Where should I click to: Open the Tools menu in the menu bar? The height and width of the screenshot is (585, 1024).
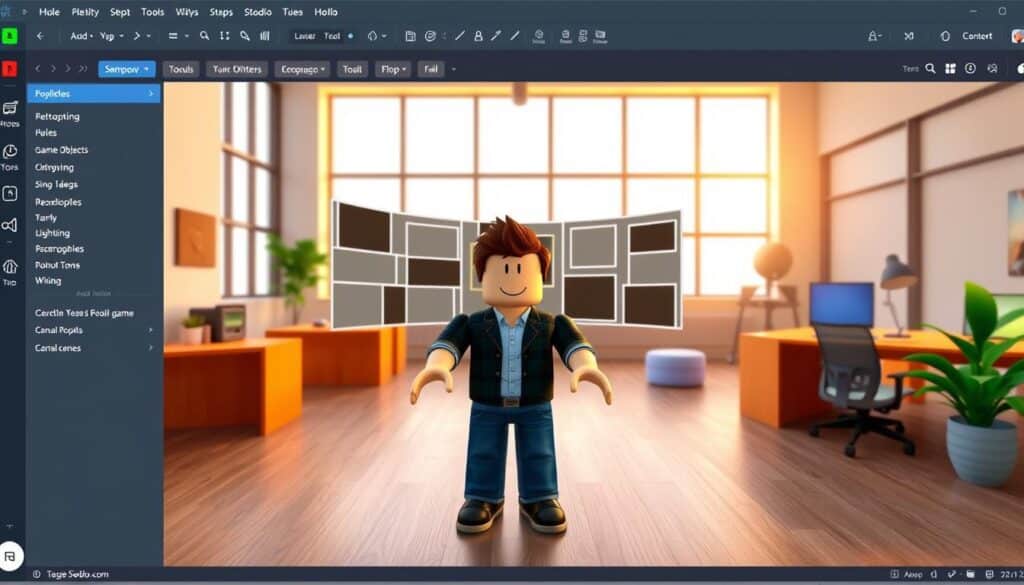pos(153,12)
